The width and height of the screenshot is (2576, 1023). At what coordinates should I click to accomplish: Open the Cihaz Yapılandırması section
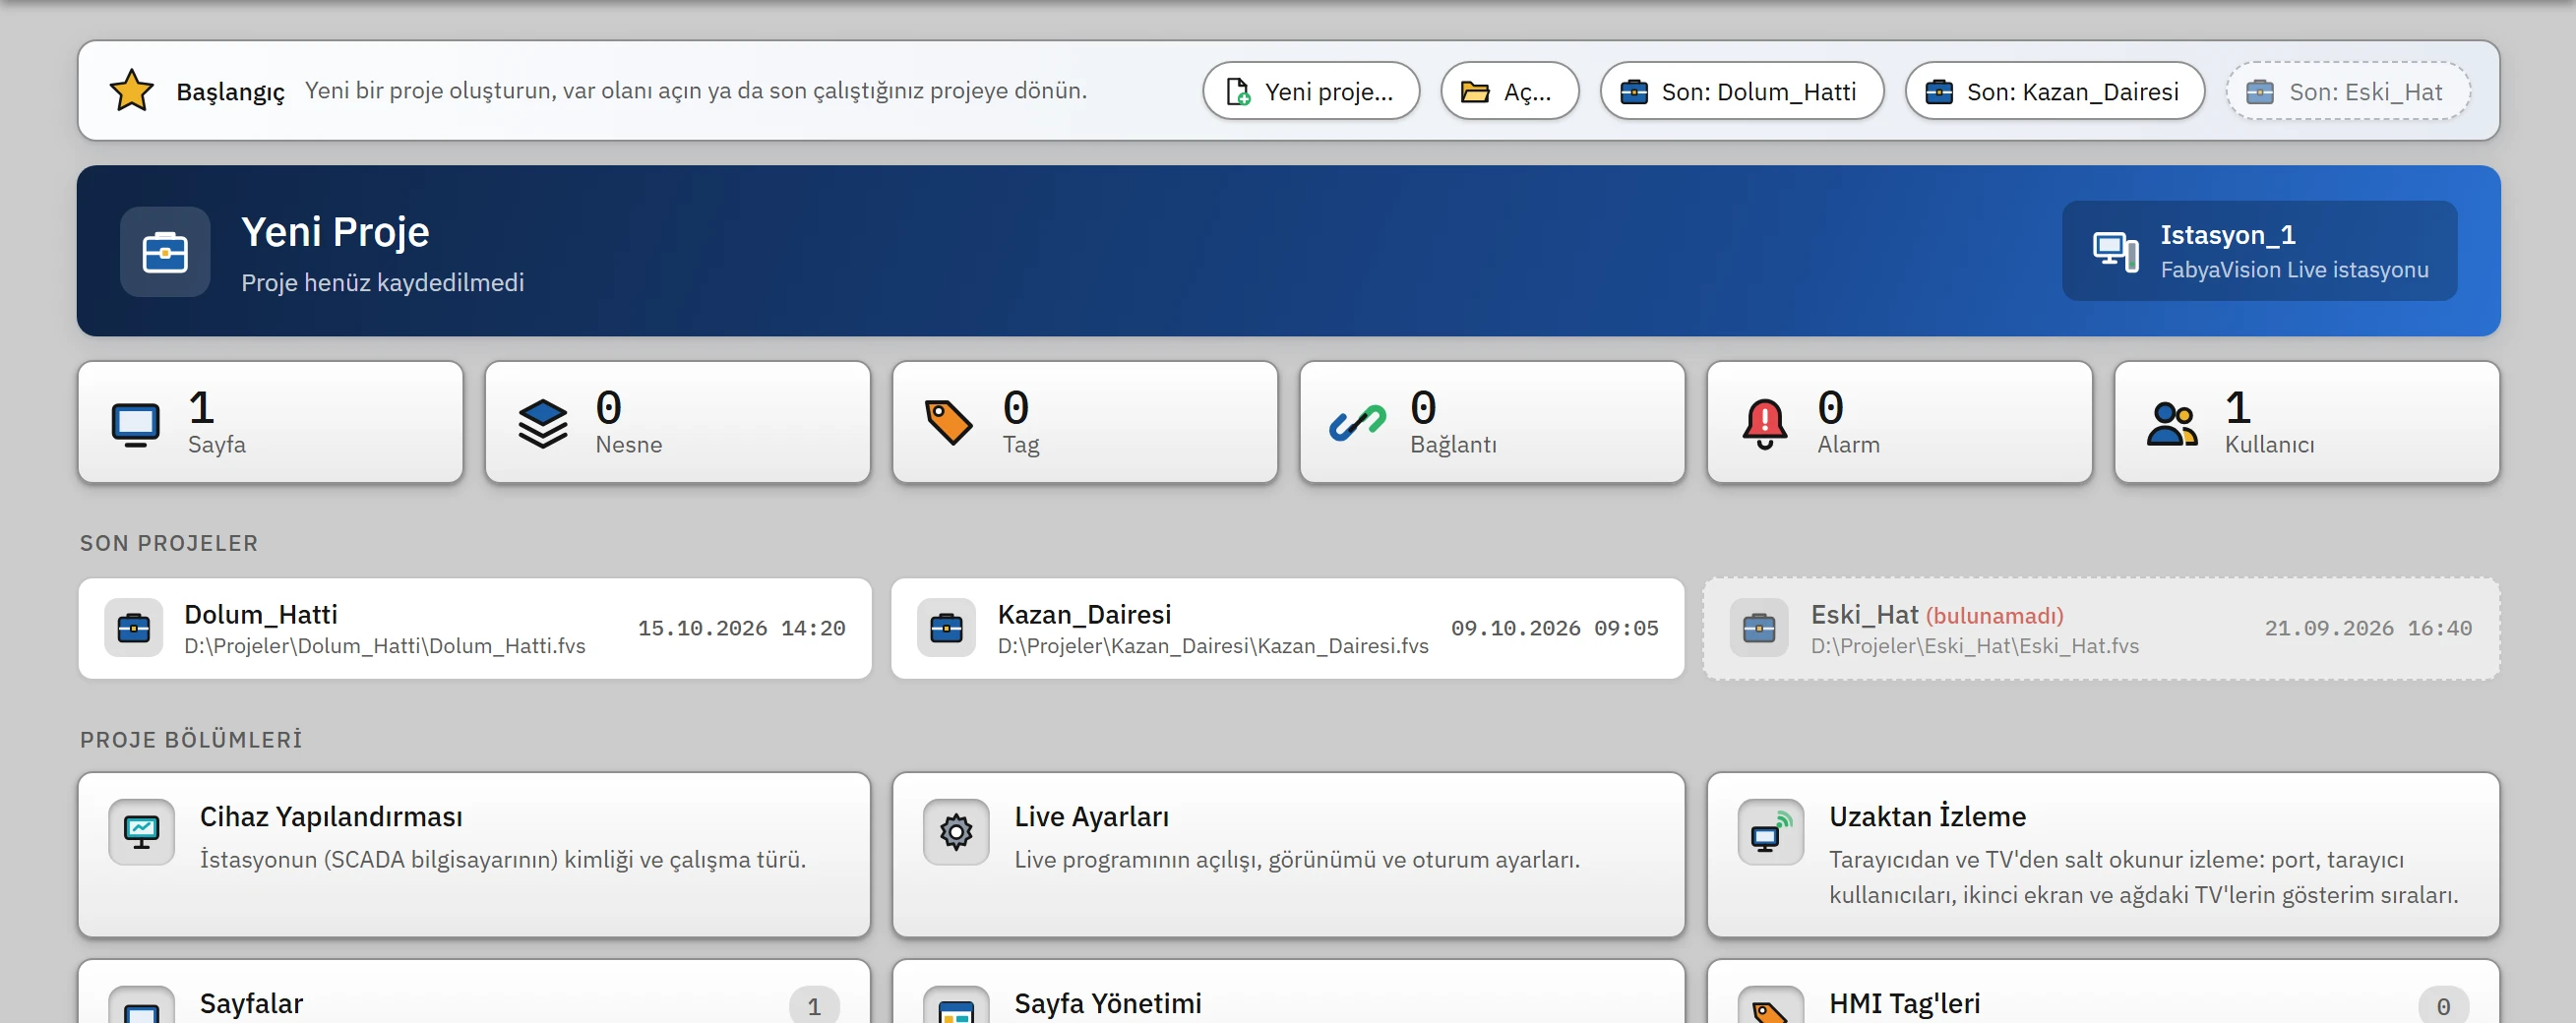click(474, 855)
